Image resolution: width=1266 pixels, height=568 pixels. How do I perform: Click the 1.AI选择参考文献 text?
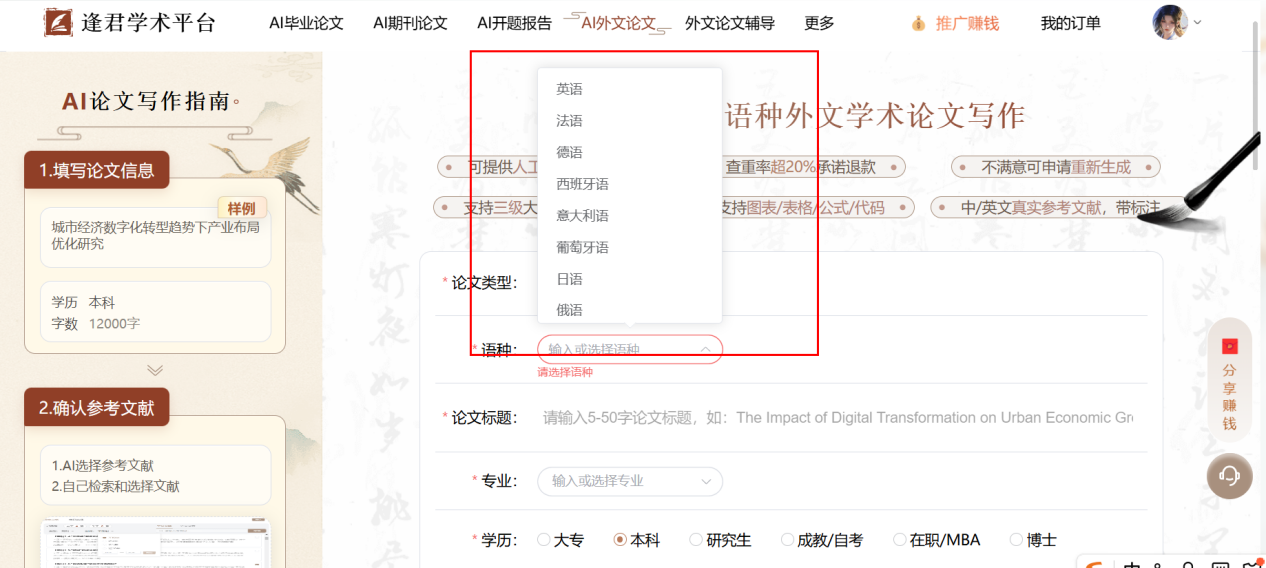pyautogui.click(x=103, y=465)
